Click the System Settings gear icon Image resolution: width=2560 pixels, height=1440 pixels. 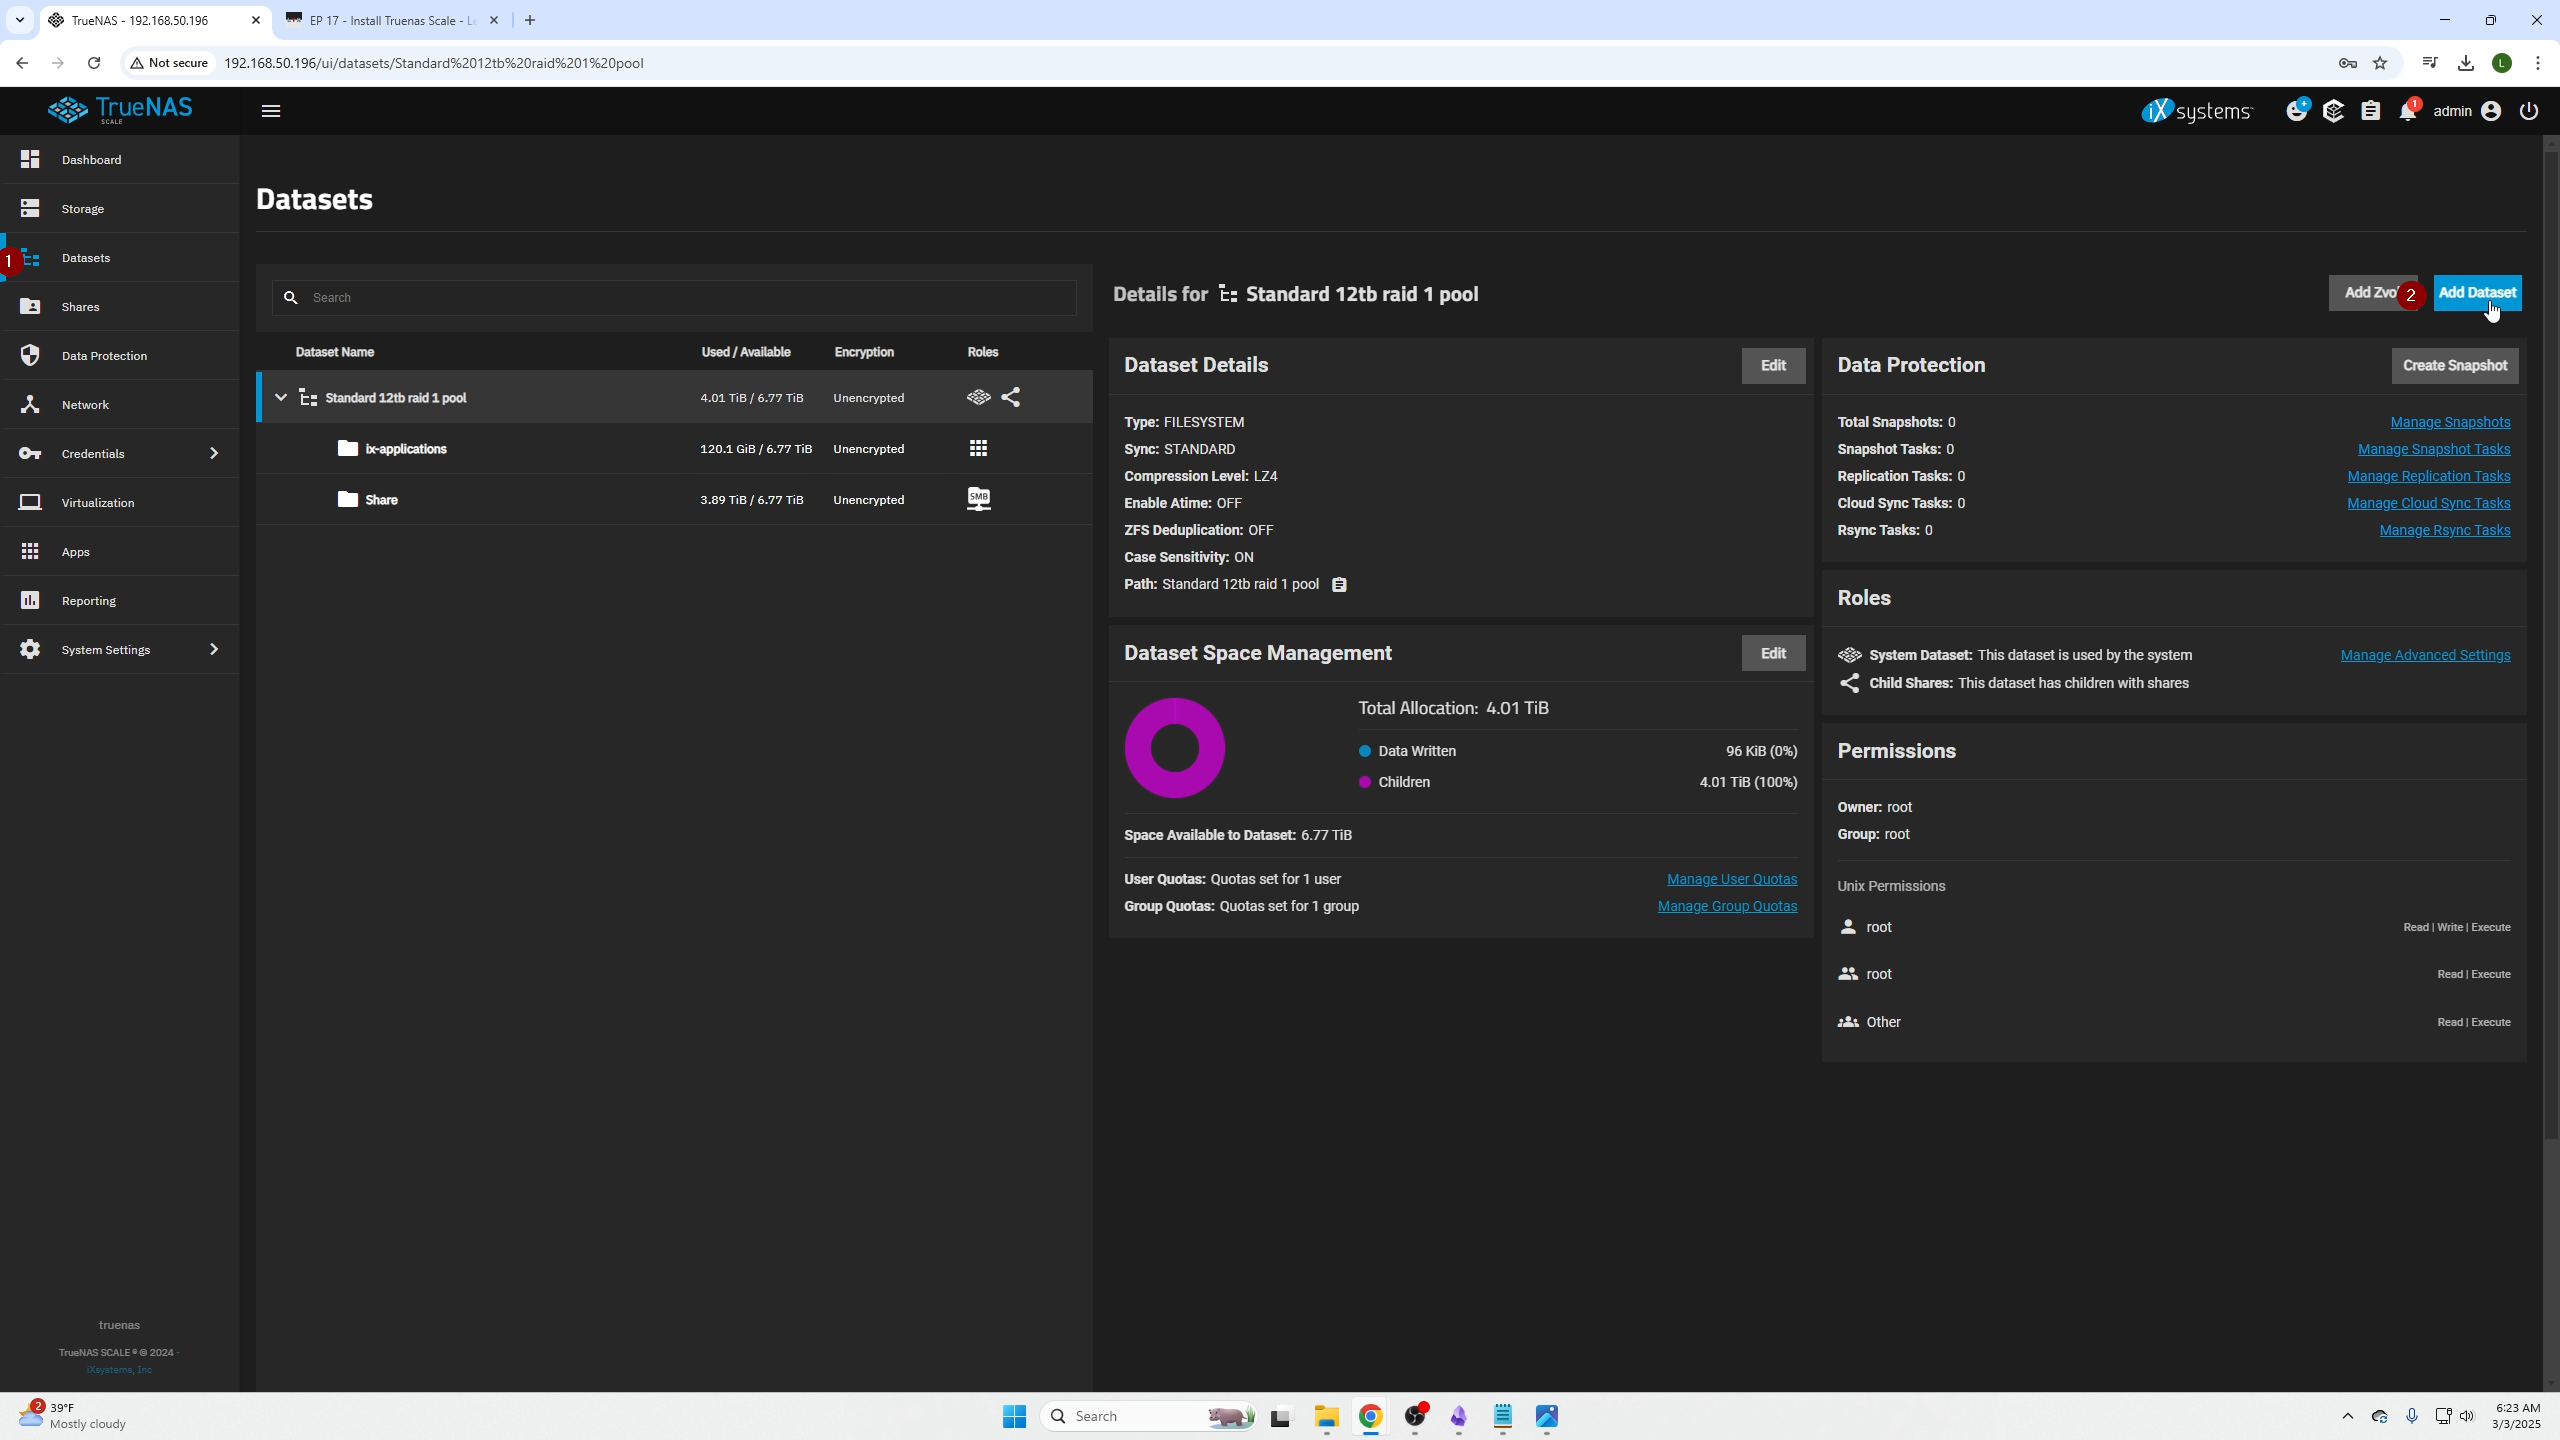point(30,649)
